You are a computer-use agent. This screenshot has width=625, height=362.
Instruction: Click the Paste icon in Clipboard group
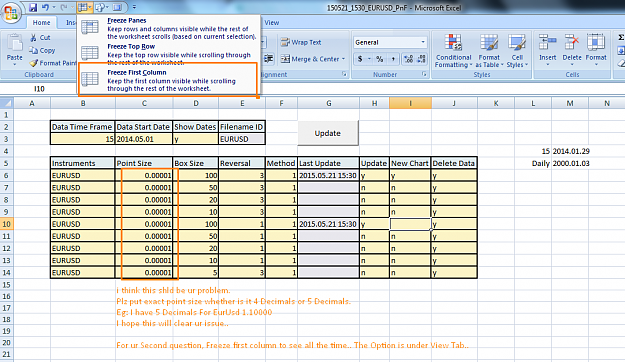click(15, 43)
